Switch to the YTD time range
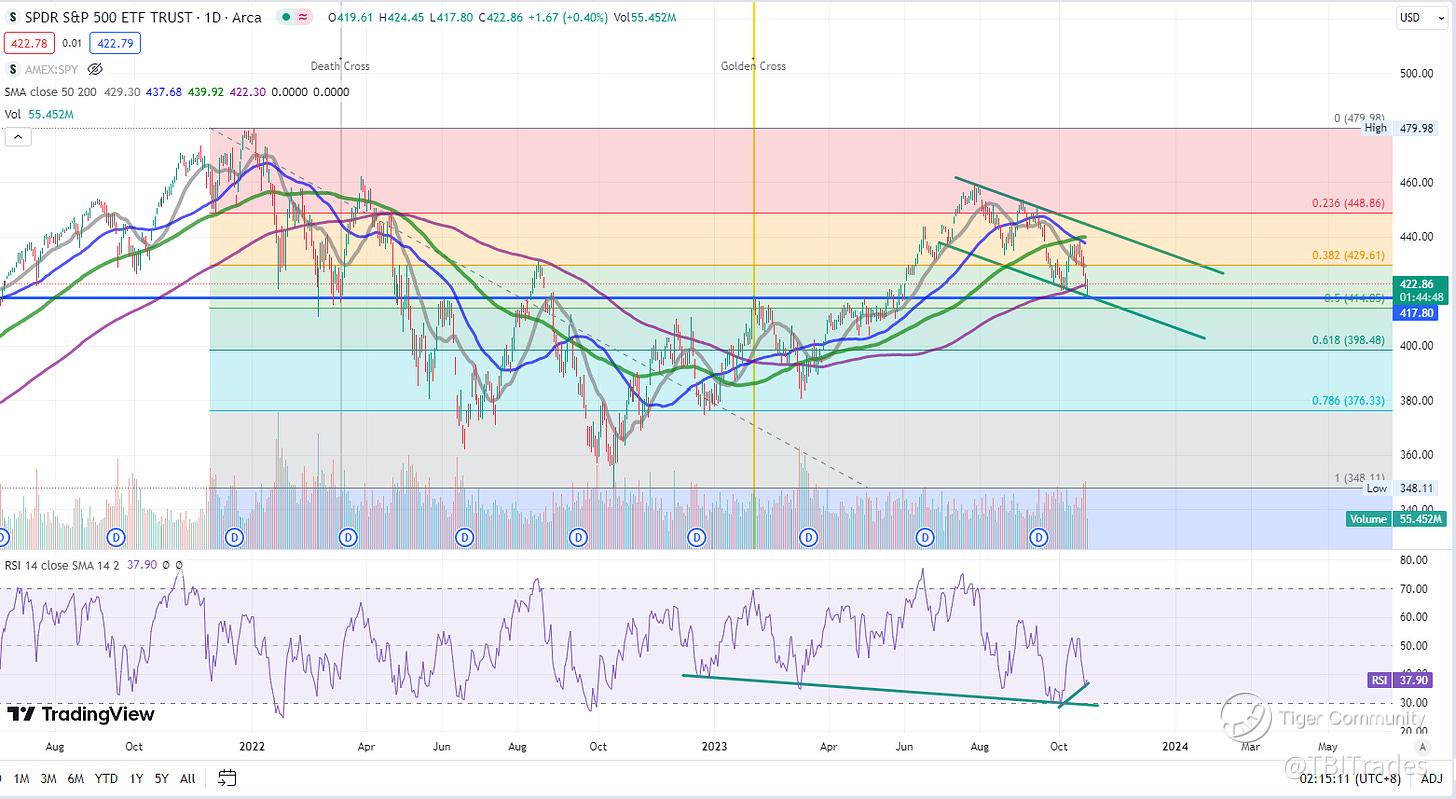The image size is (1456, 799). point(107,777)
